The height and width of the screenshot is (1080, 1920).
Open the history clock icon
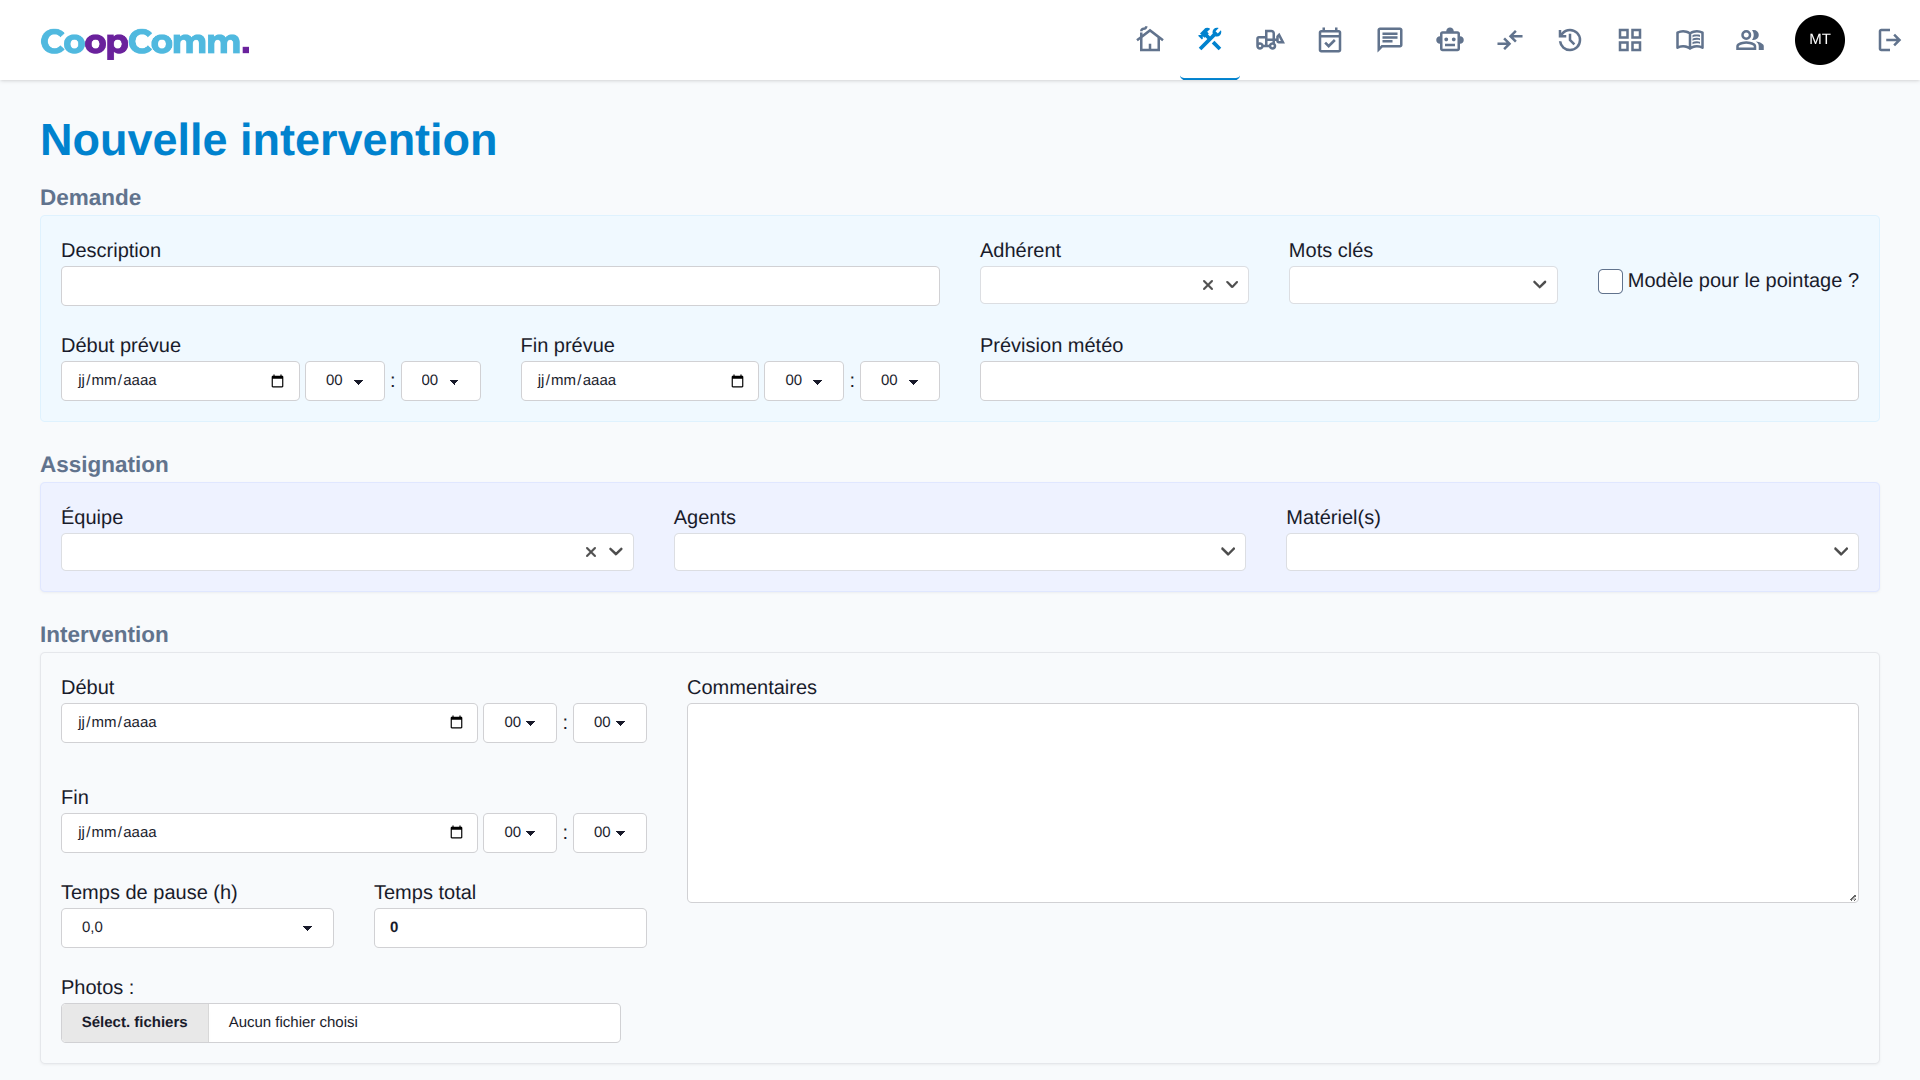tap(1570, 40)
